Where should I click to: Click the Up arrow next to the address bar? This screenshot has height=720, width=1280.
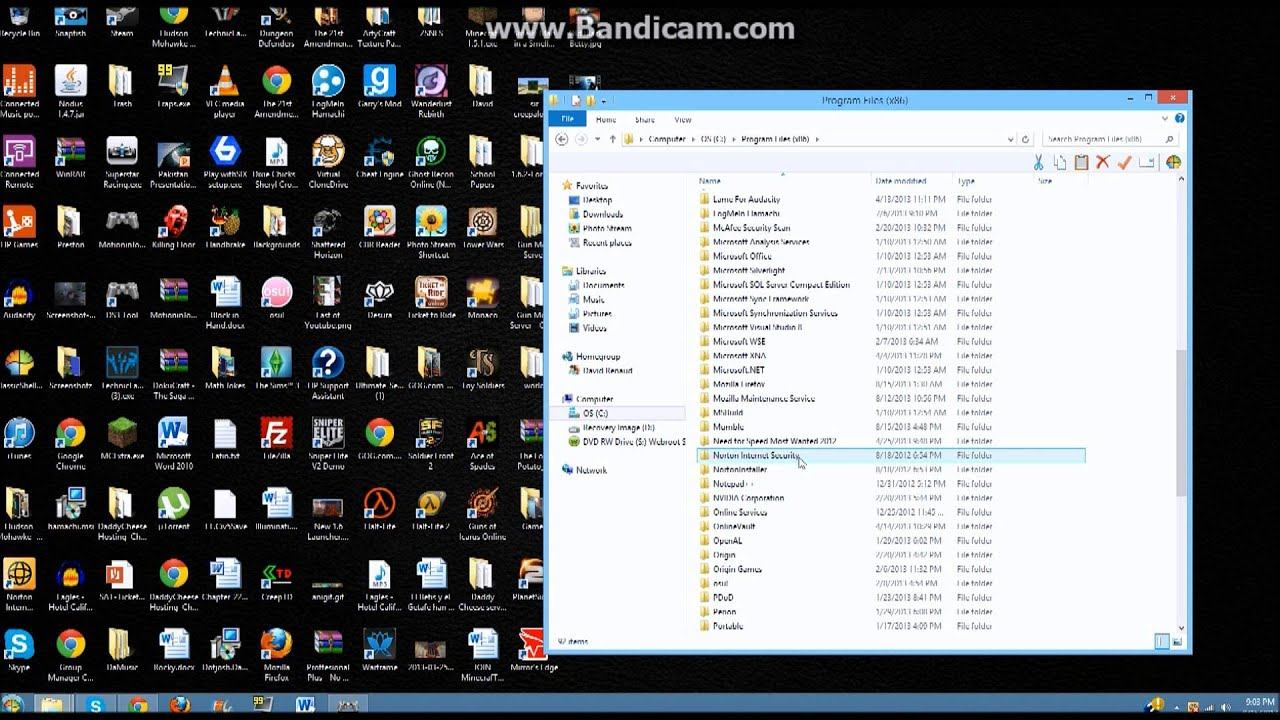pyautogui.click(x=613, y=139)
